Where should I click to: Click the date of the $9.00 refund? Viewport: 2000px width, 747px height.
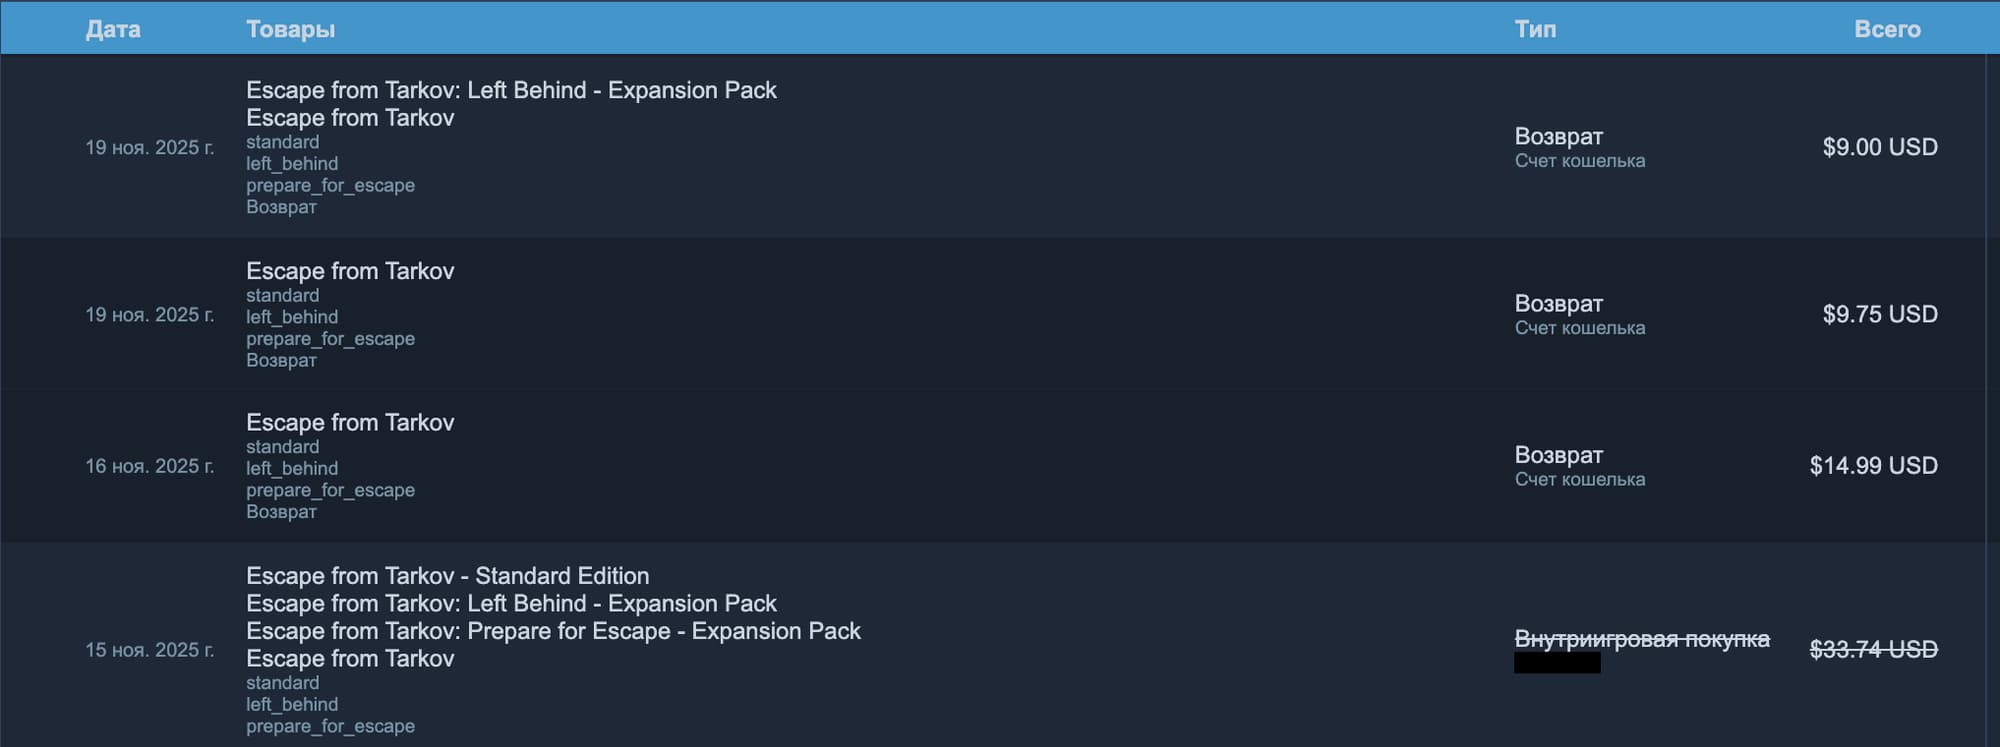coord(149,148)
